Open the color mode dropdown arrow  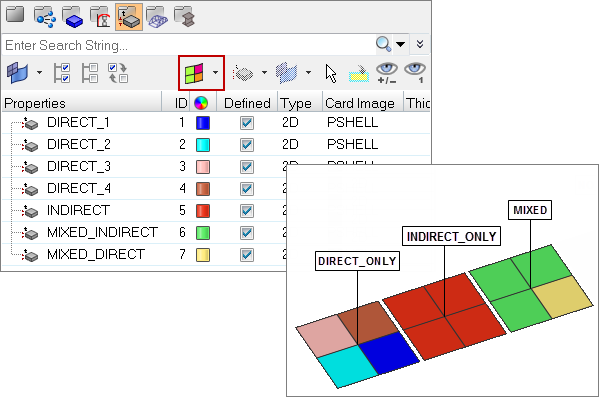point(215,72)
